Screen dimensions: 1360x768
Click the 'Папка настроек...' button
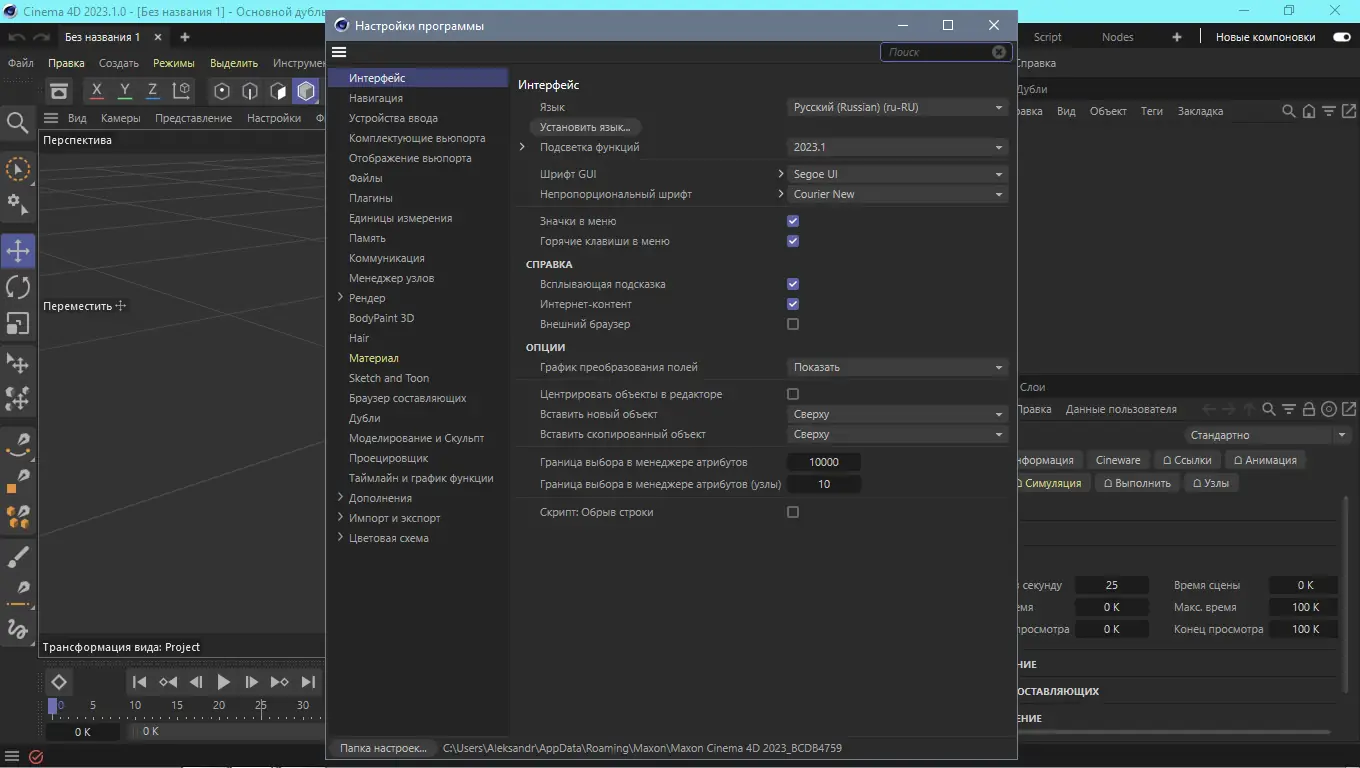tap(383, 748)
